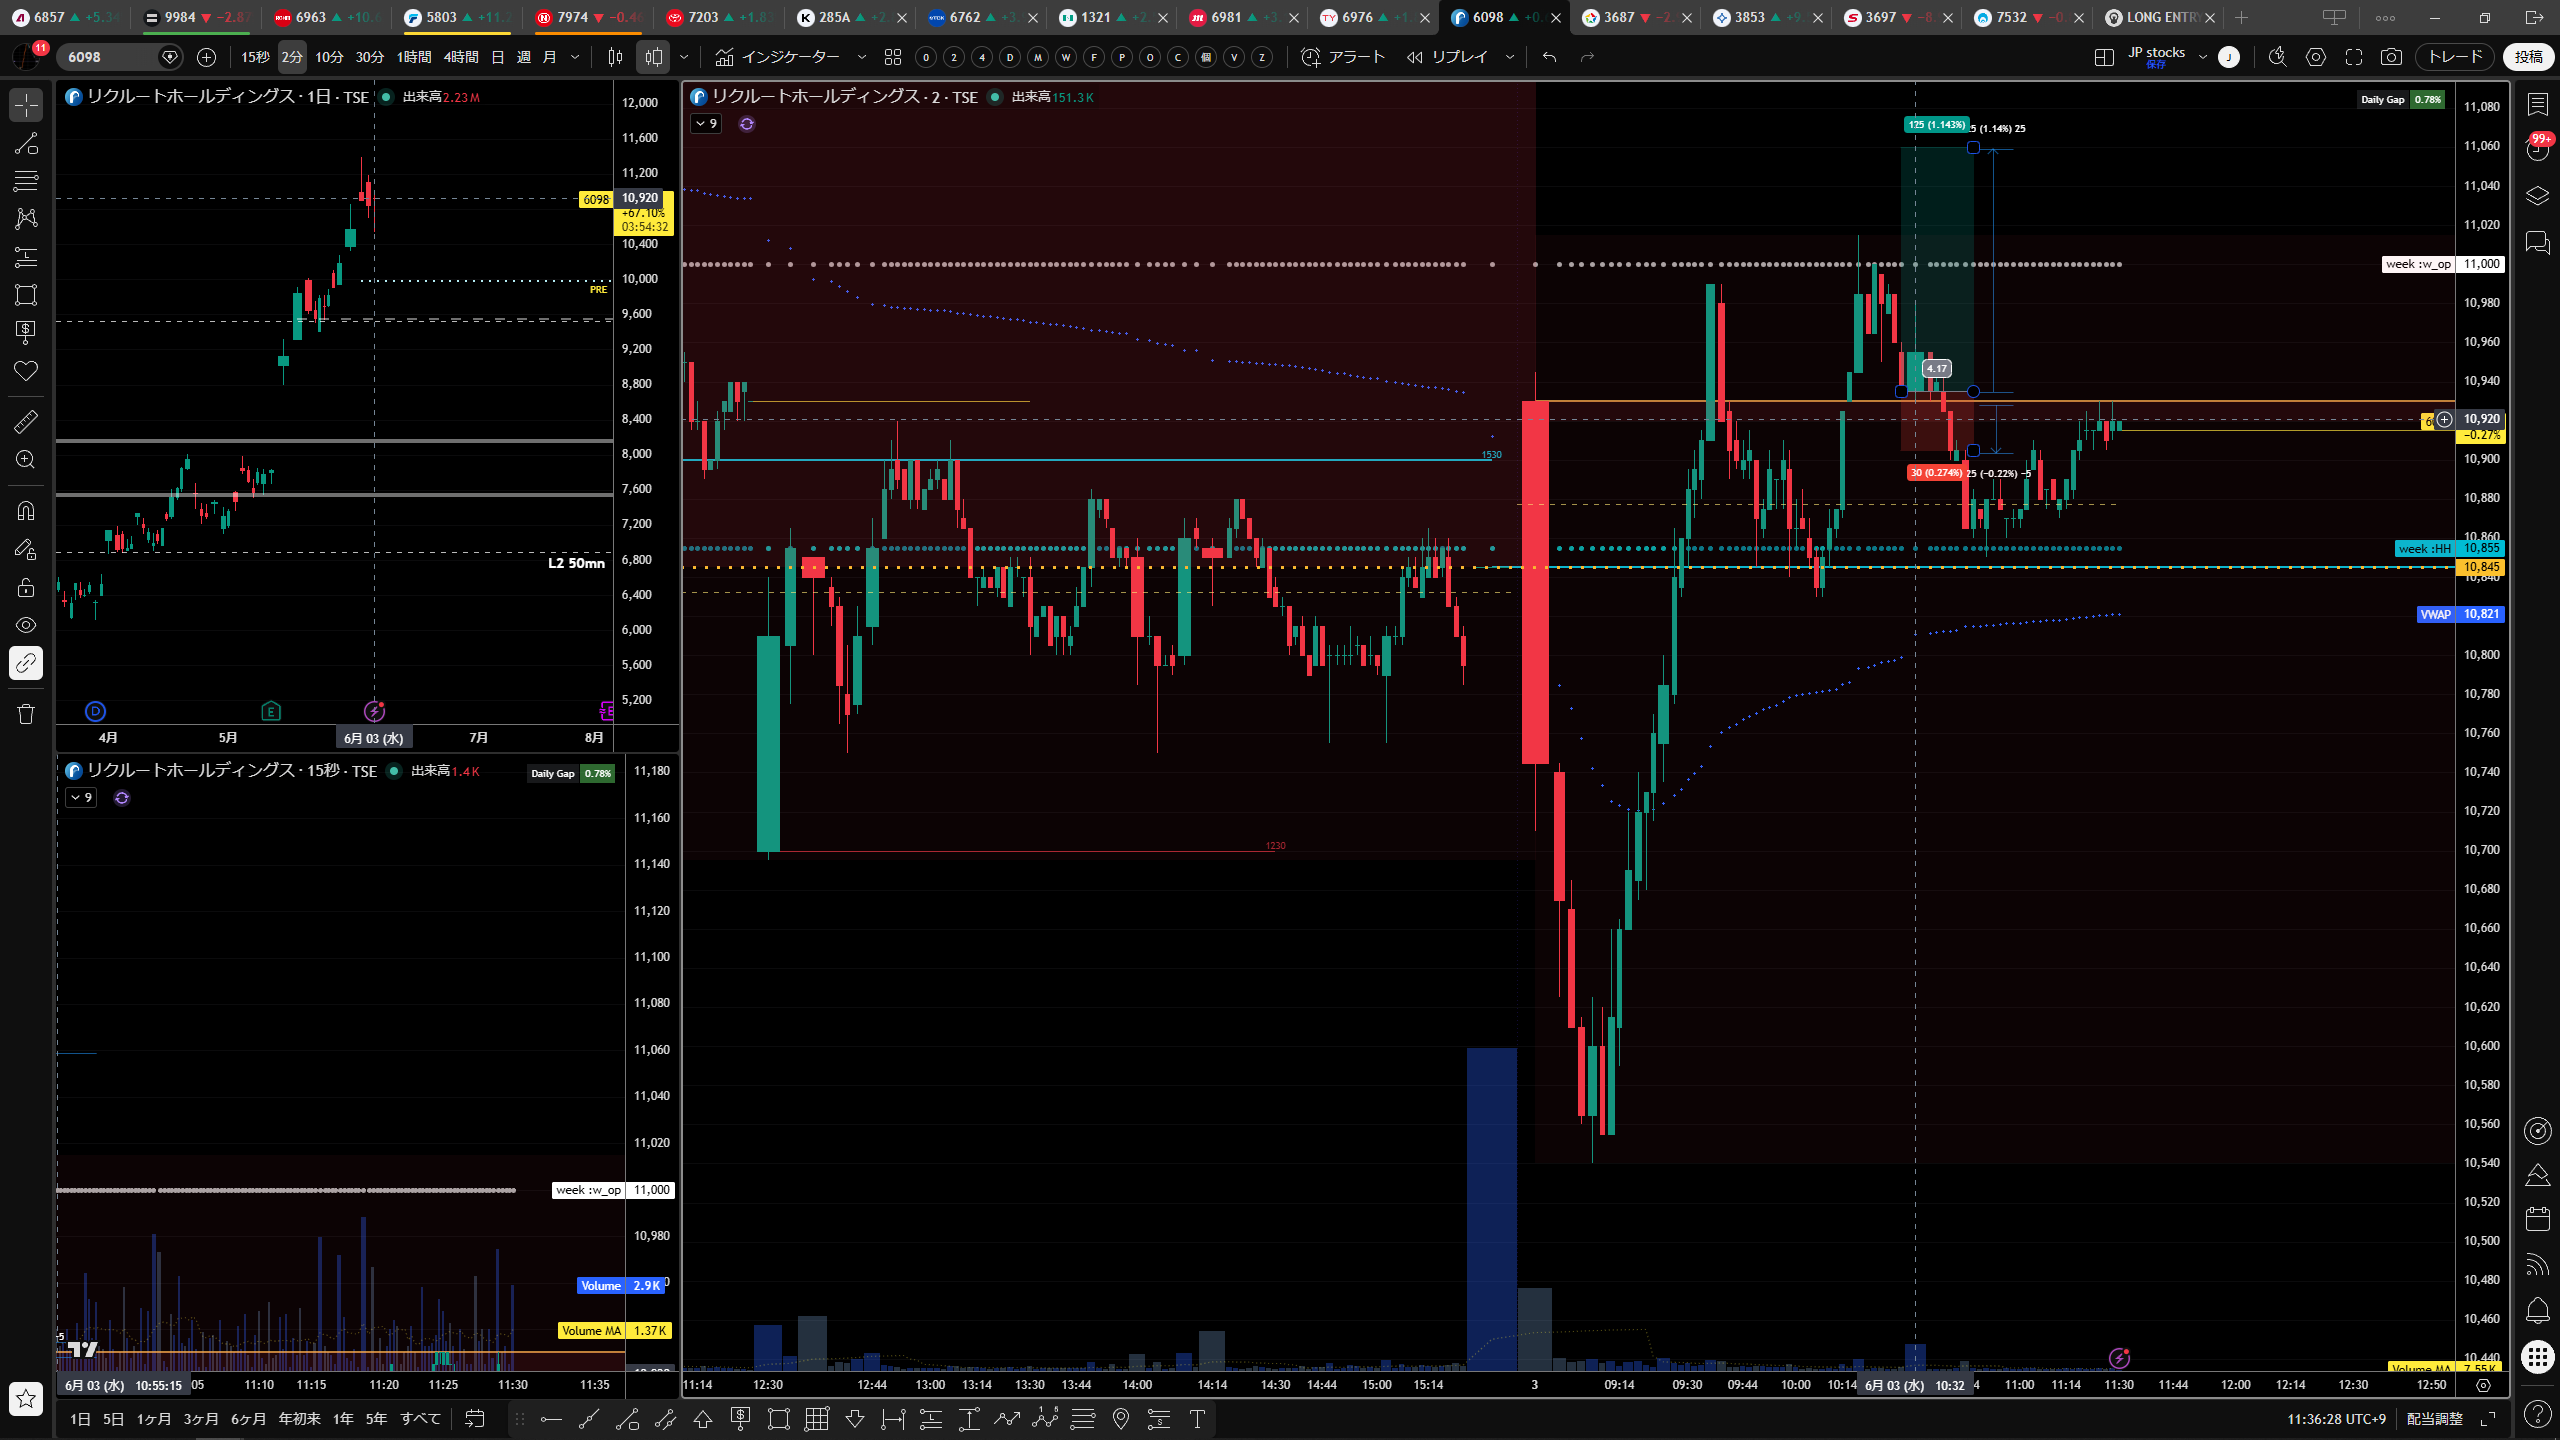Take a chart snapshot with camera icon
This screenshot has height=1440, width=2560.
[2391, 57]
